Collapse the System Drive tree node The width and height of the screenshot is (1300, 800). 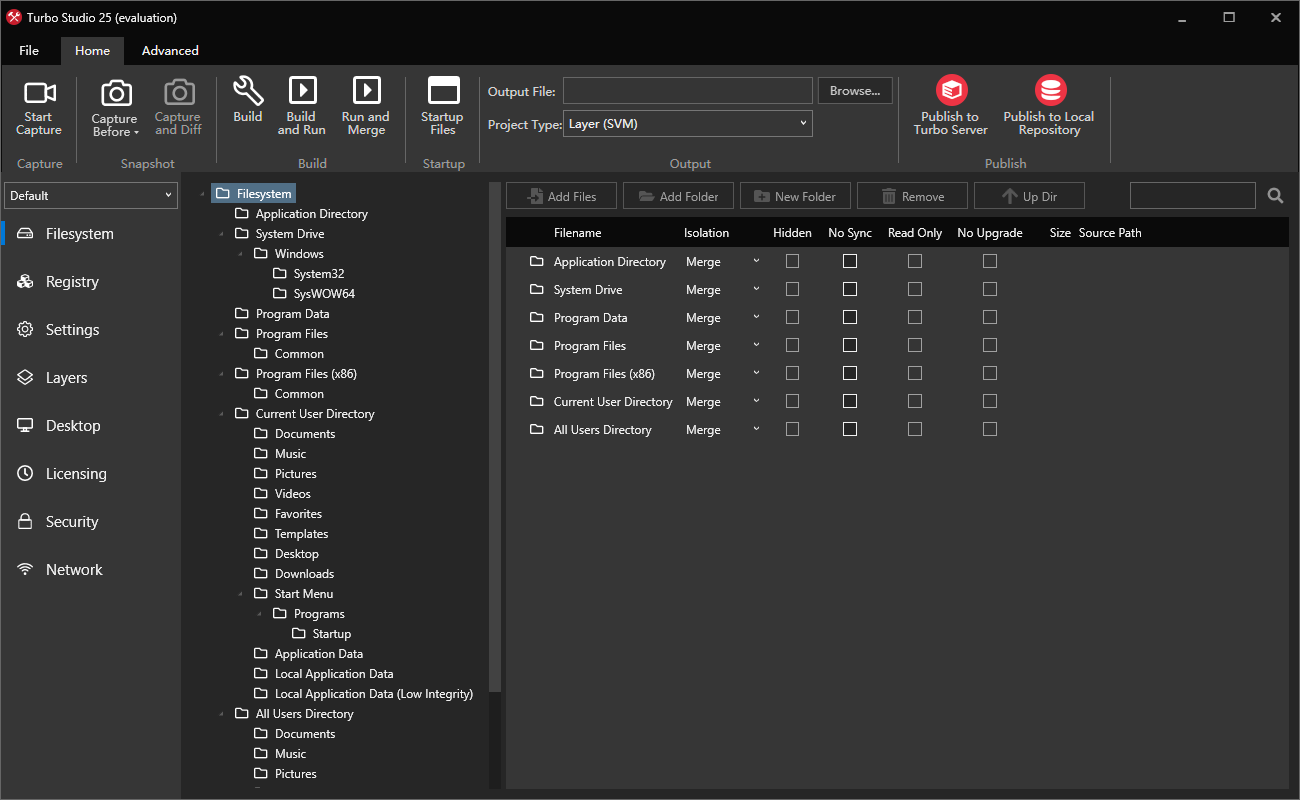(x=221, y=234)
